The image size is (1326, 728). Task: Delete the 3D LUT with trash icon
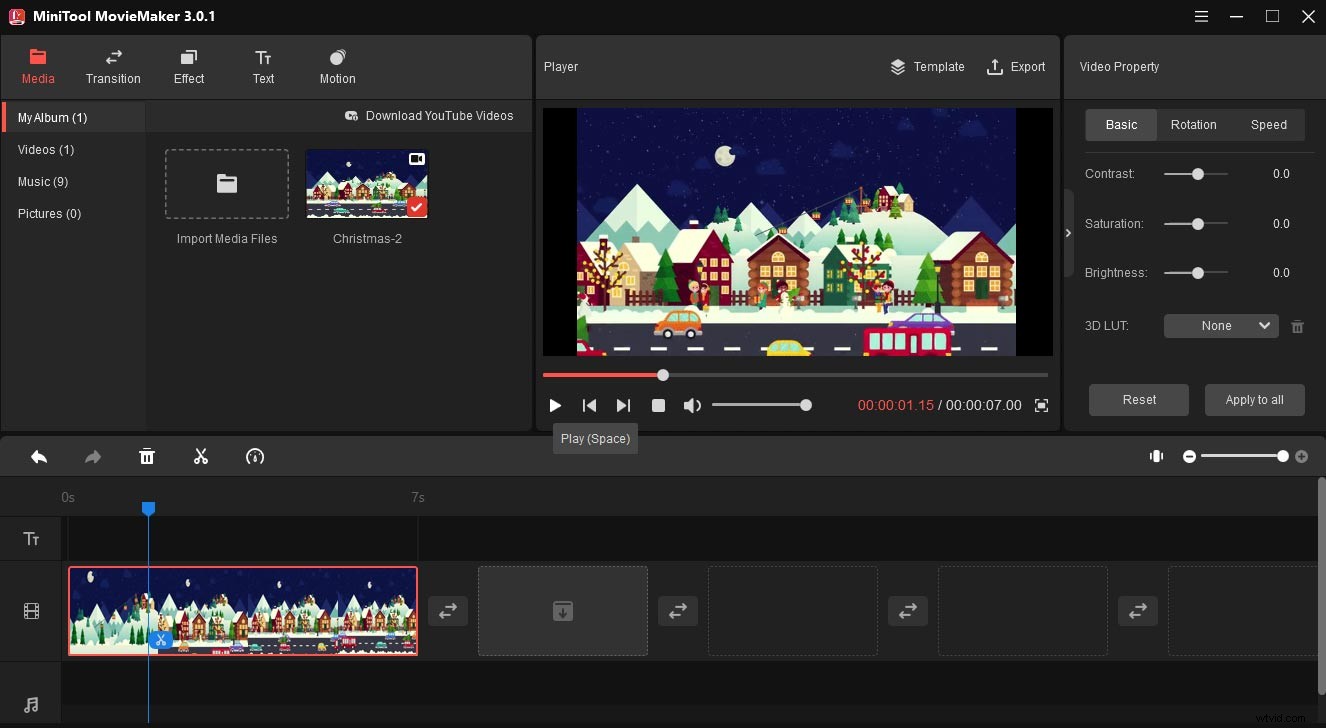pos(1297,326)
